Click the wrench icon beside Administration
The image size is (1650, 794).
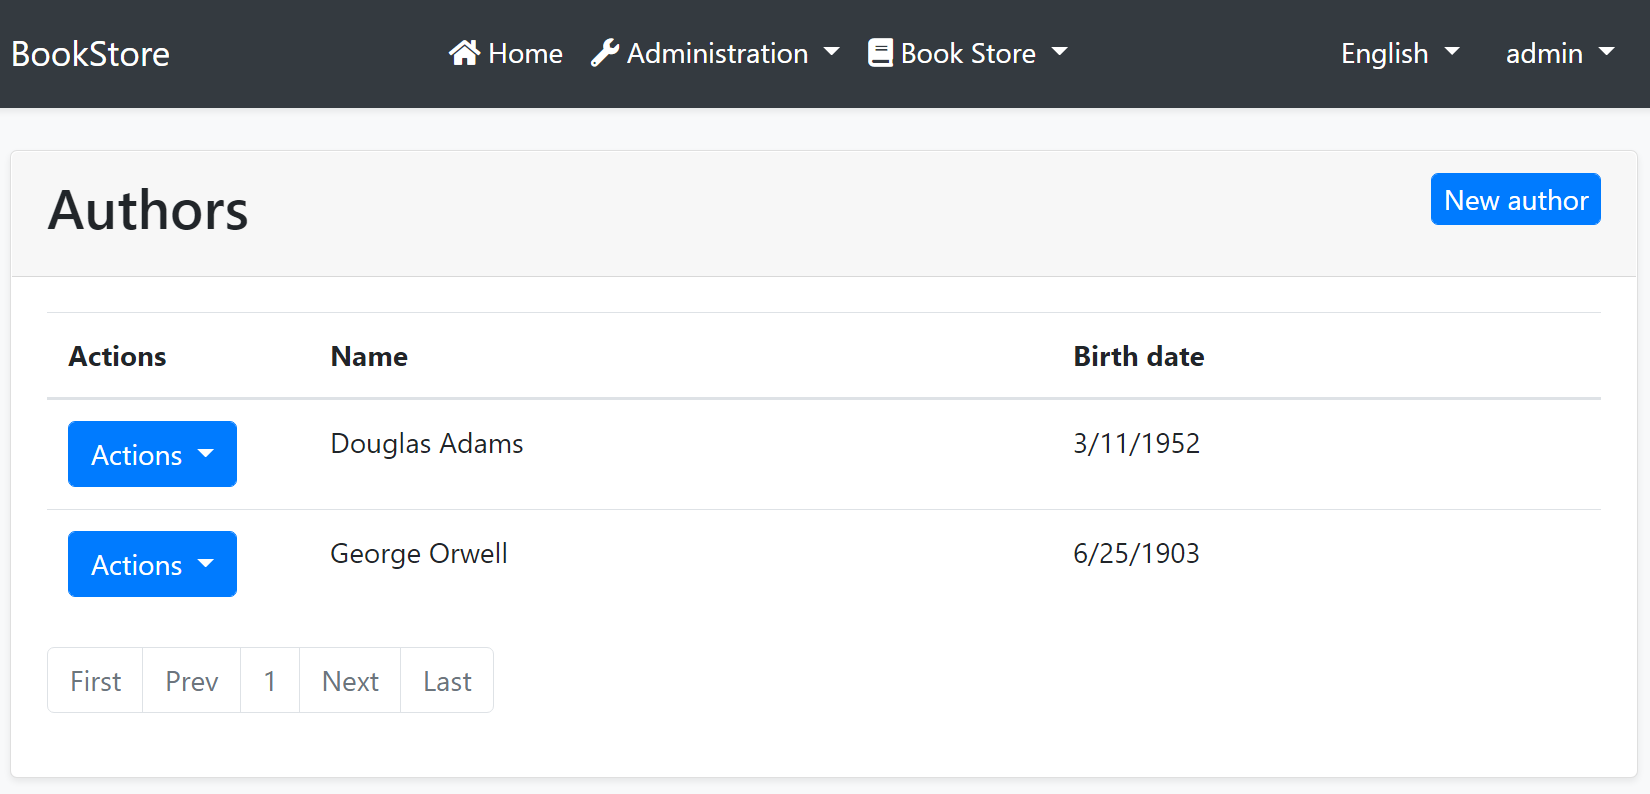tap(604, 51)
